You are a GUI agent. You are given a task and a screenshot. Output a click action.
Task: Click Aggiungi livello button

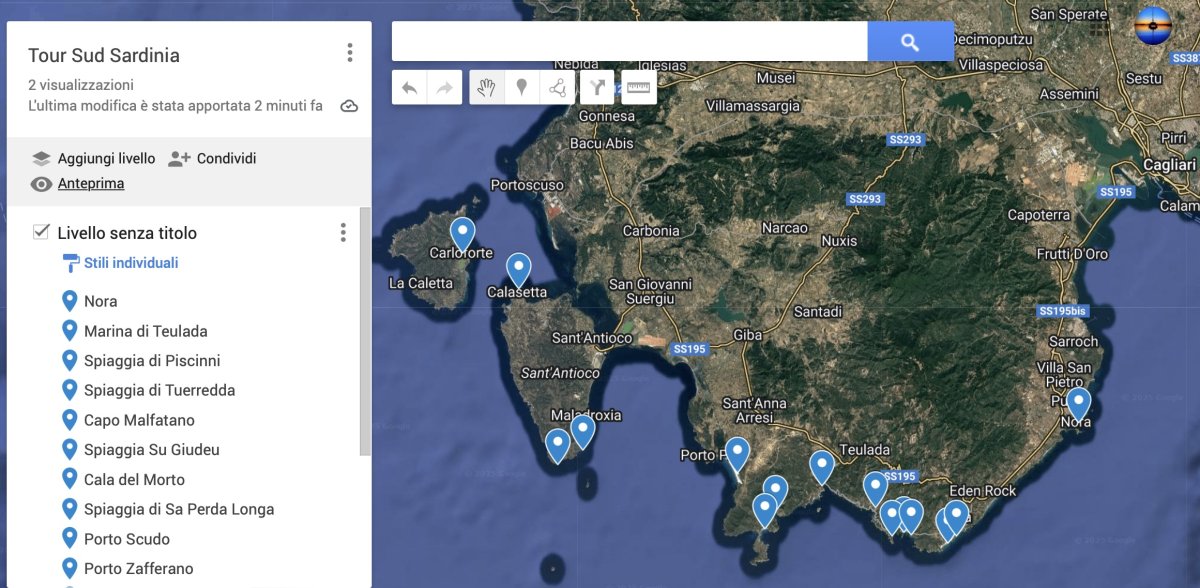click(94, 158)
